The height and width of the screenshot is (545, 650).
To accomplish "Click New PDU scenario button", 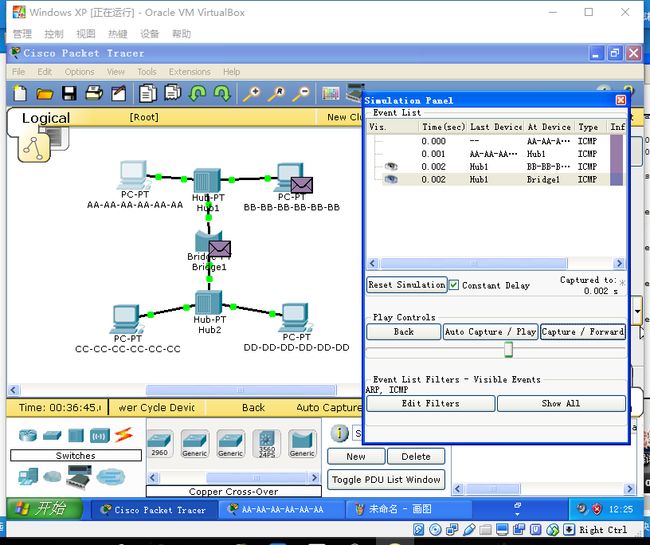I will click(x=356, y=456).
